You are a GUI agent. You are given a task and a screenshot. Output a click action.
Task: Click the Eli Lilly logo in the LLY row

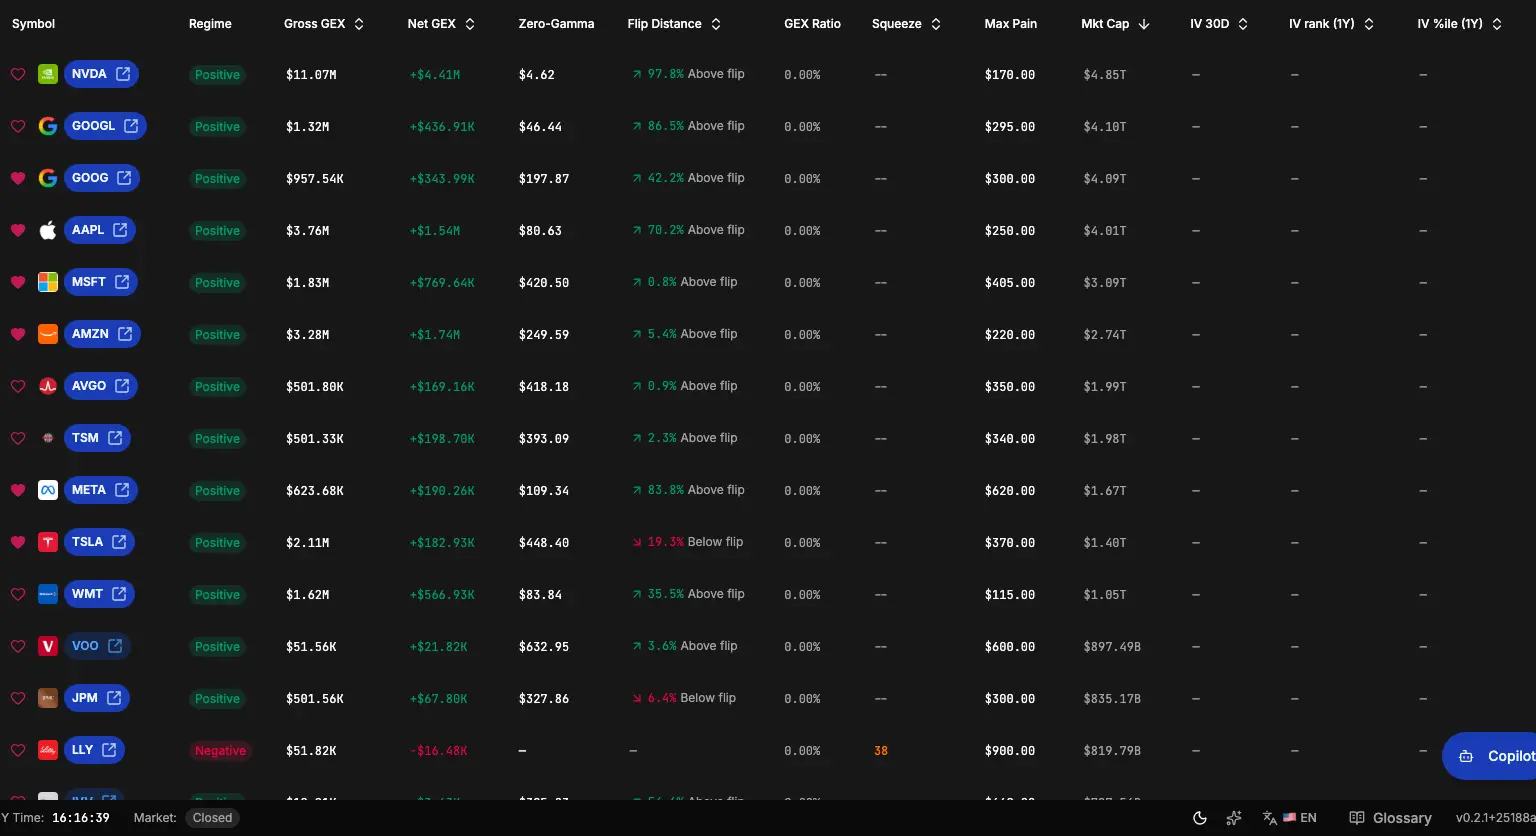[x=47, y=750]
